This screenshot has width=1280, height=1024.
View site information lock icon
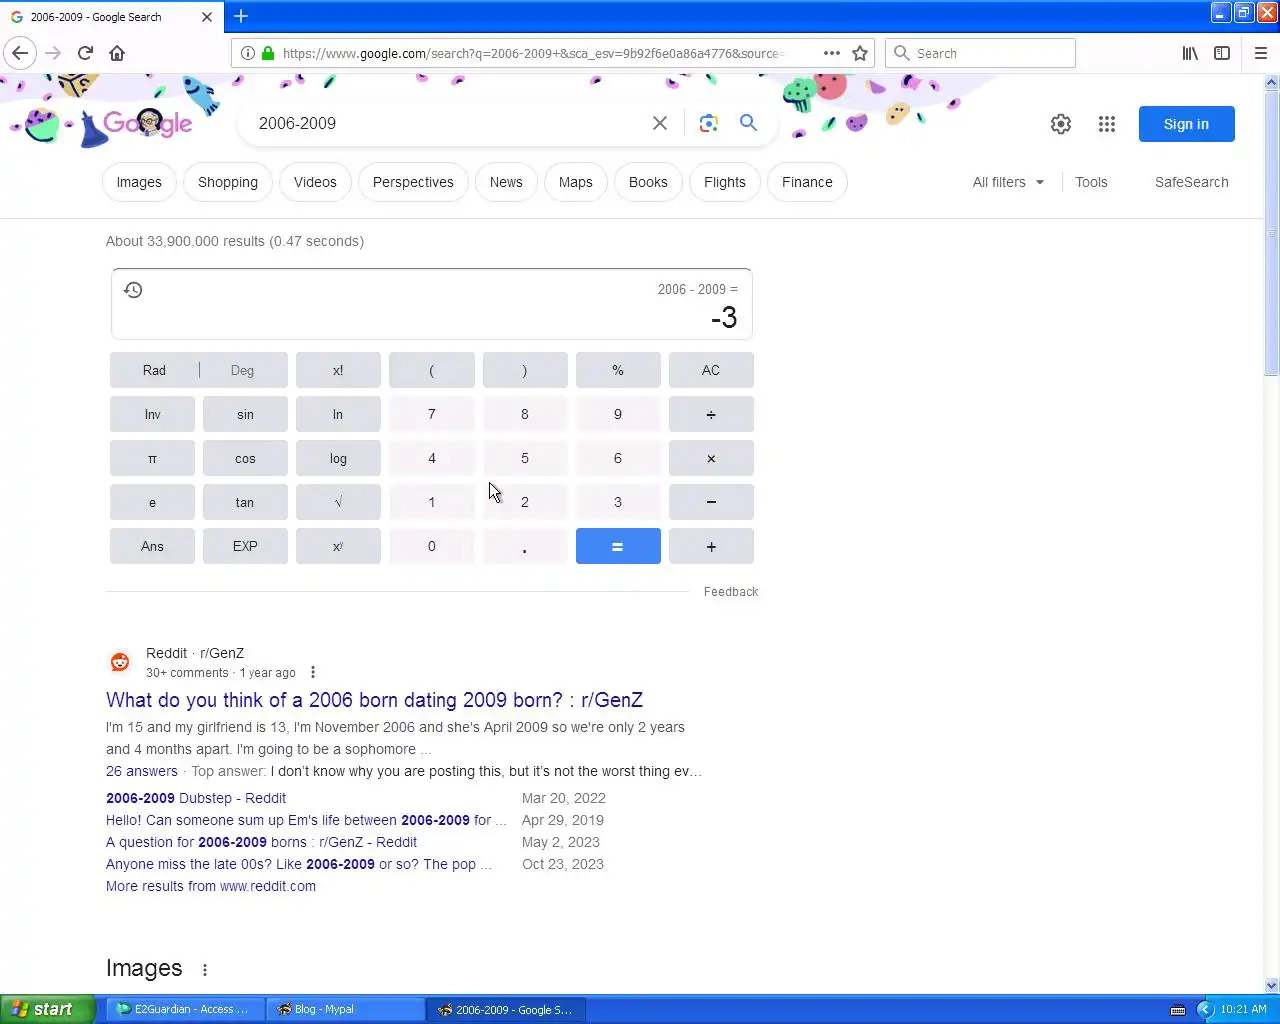tap(268, 53)
